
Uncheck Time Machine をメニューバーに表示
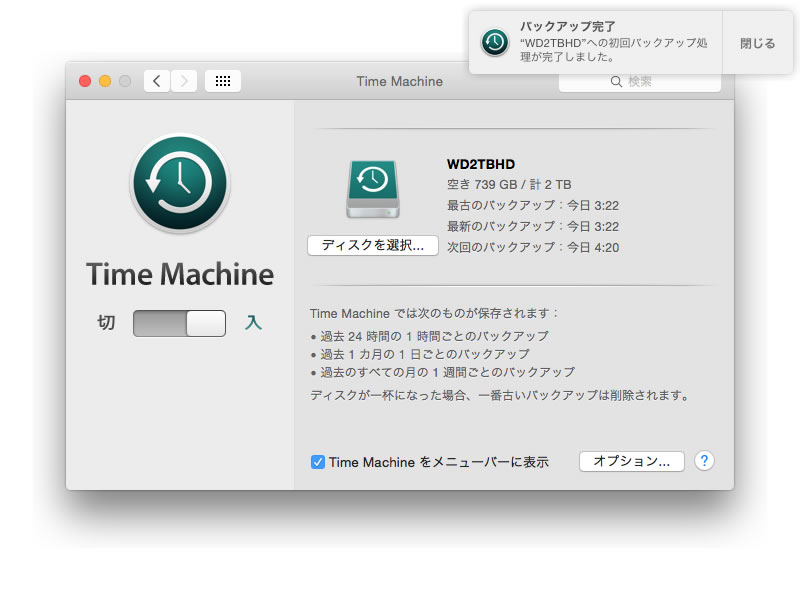pyautogui.click(x=317, y=462)
